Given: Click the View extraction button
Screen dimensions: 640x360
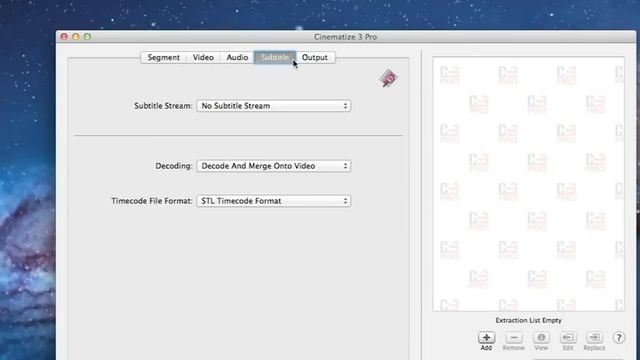Looking at the screenshot, I should click(541, 338).
